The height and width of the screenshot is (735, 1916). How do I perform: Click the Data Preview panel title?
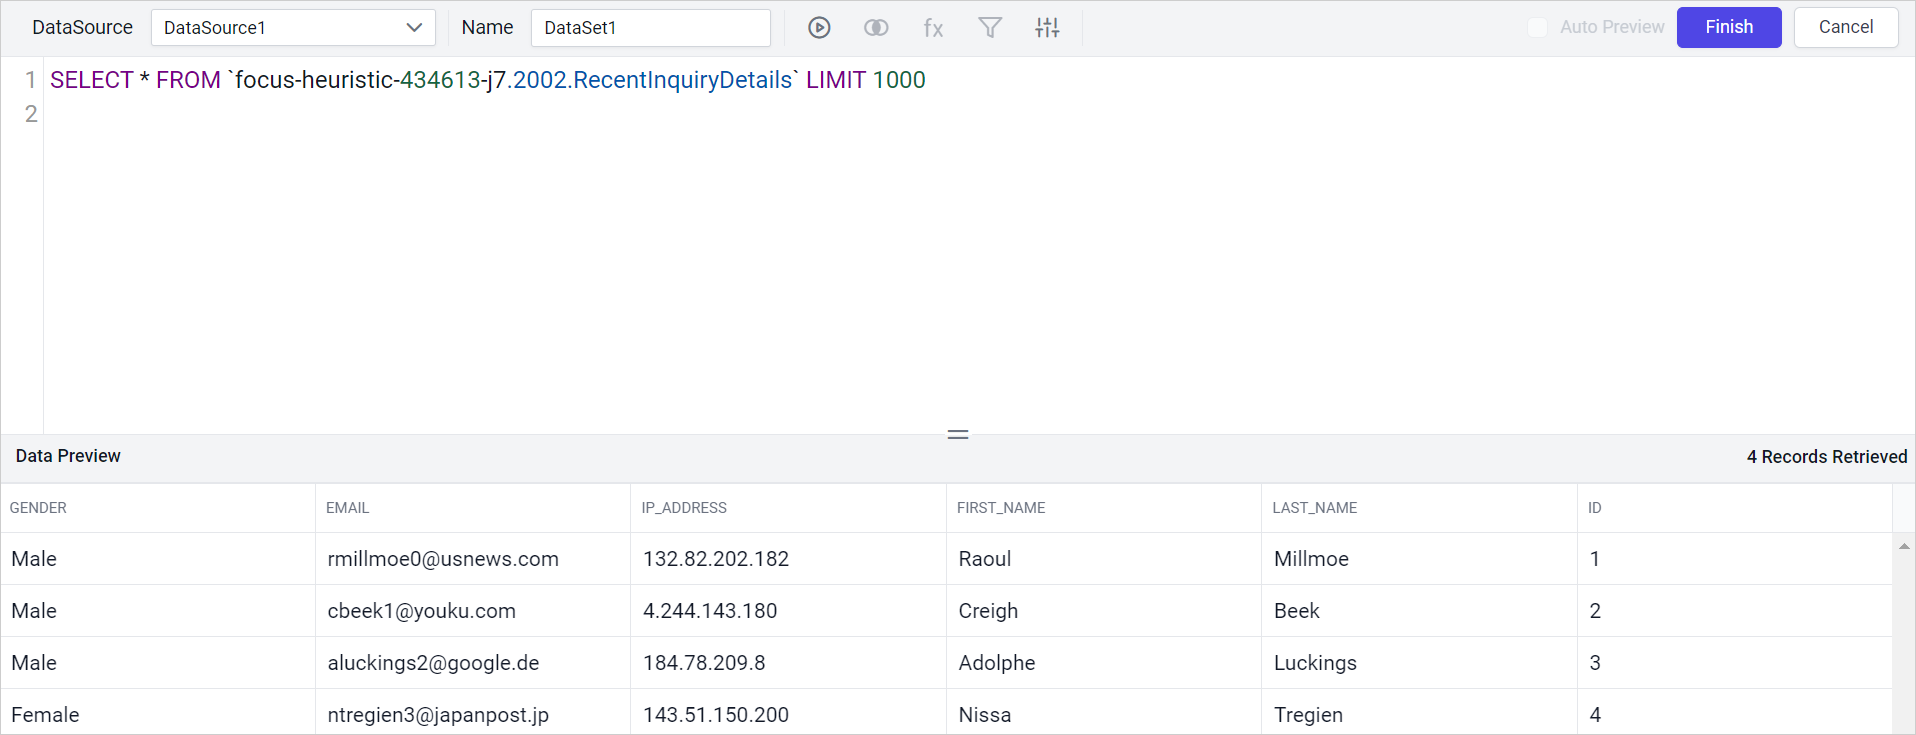tap(68, 456)
